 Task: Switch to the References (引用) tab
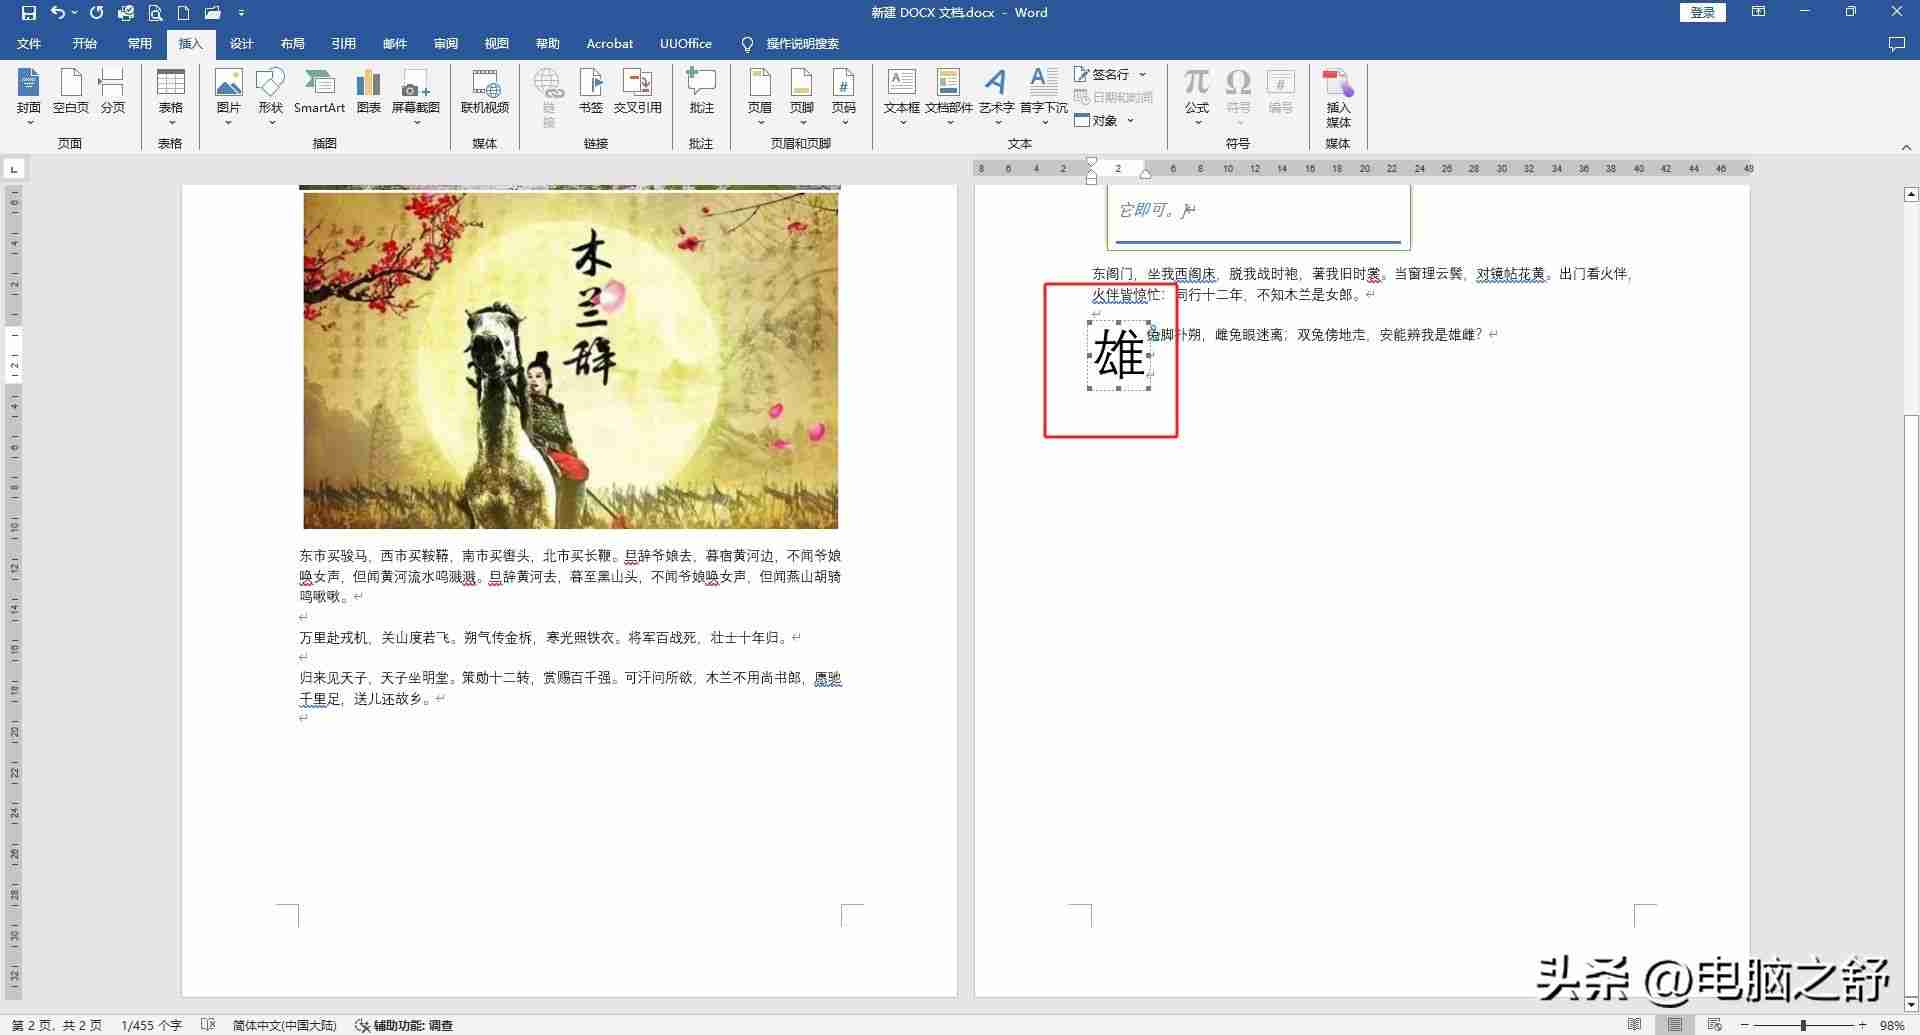344,43
